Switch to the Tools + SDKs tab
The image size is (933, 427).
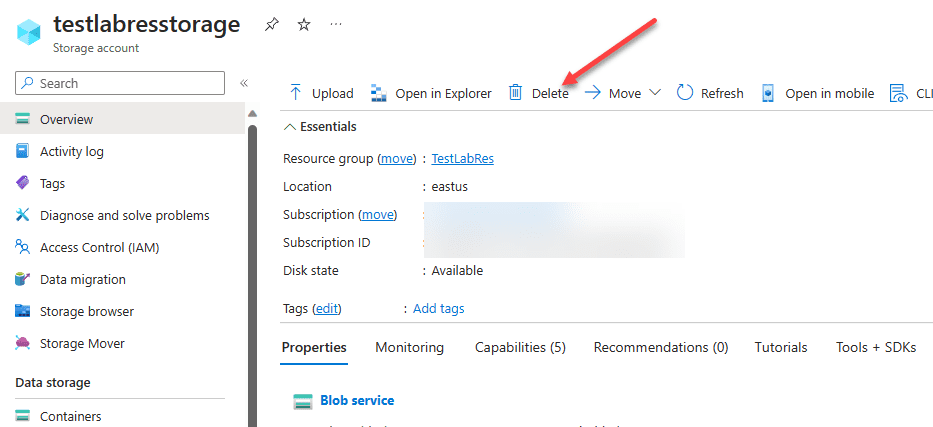click(x=876, y=347)
